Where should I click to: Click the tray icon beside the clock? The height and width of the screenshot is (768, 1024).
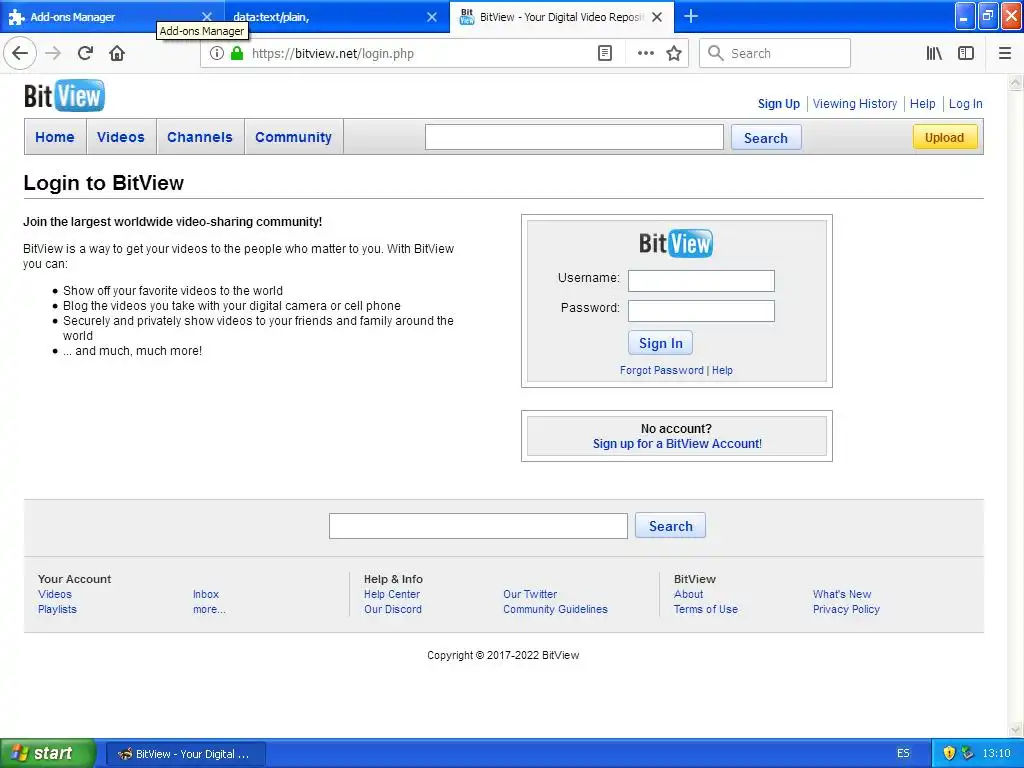(x=968, y=753)
